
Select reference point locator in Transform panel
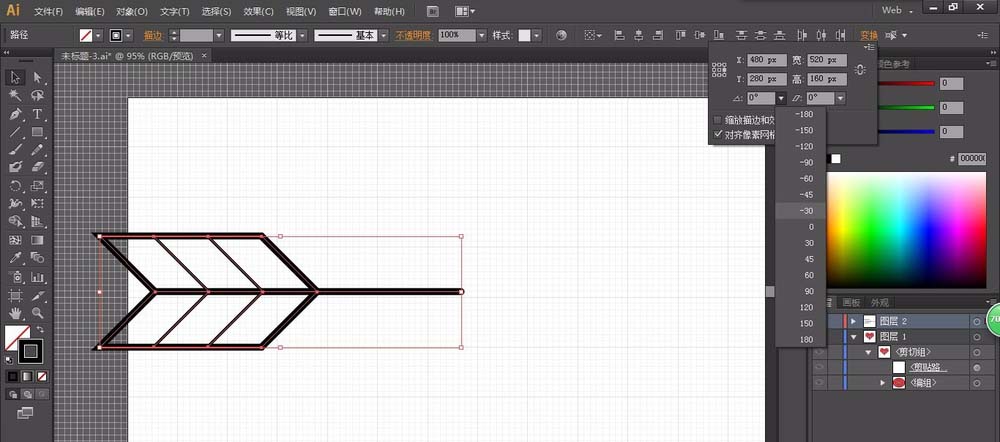tap(719, 70)
